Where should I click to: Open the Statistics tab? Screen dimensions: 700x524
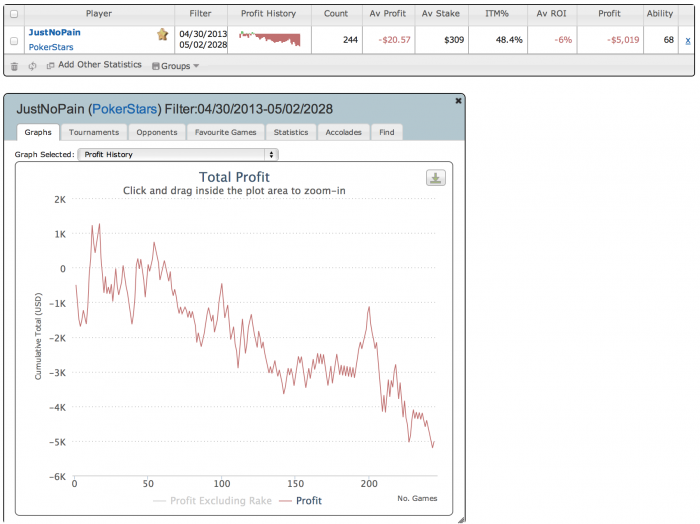pos(291,132)
